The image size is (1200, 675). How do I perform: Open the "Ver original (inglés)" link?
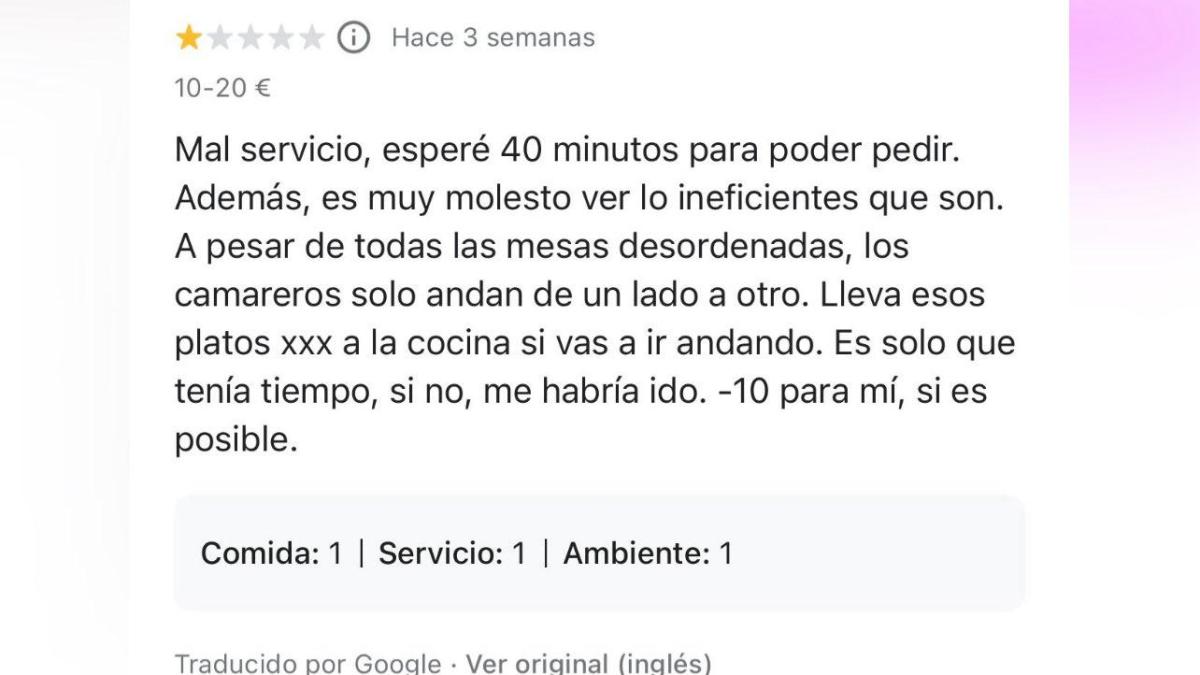click(590, 663)
